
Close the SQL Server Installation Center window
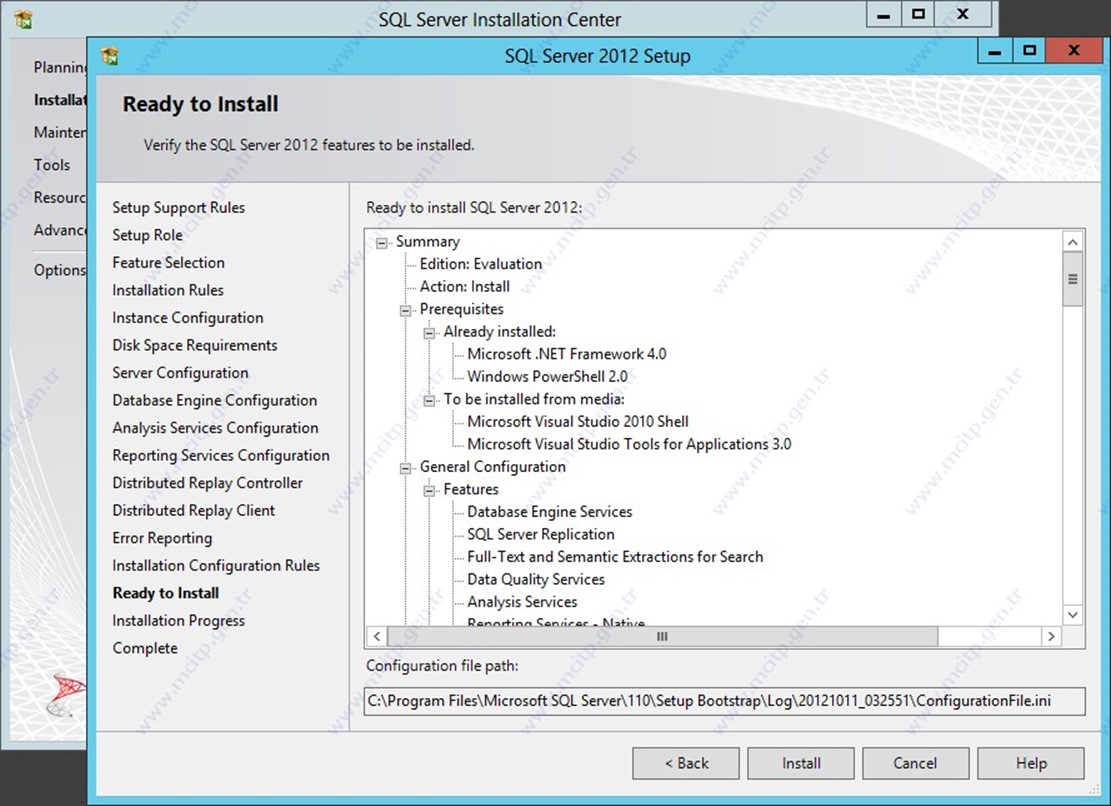coord(963,15)
